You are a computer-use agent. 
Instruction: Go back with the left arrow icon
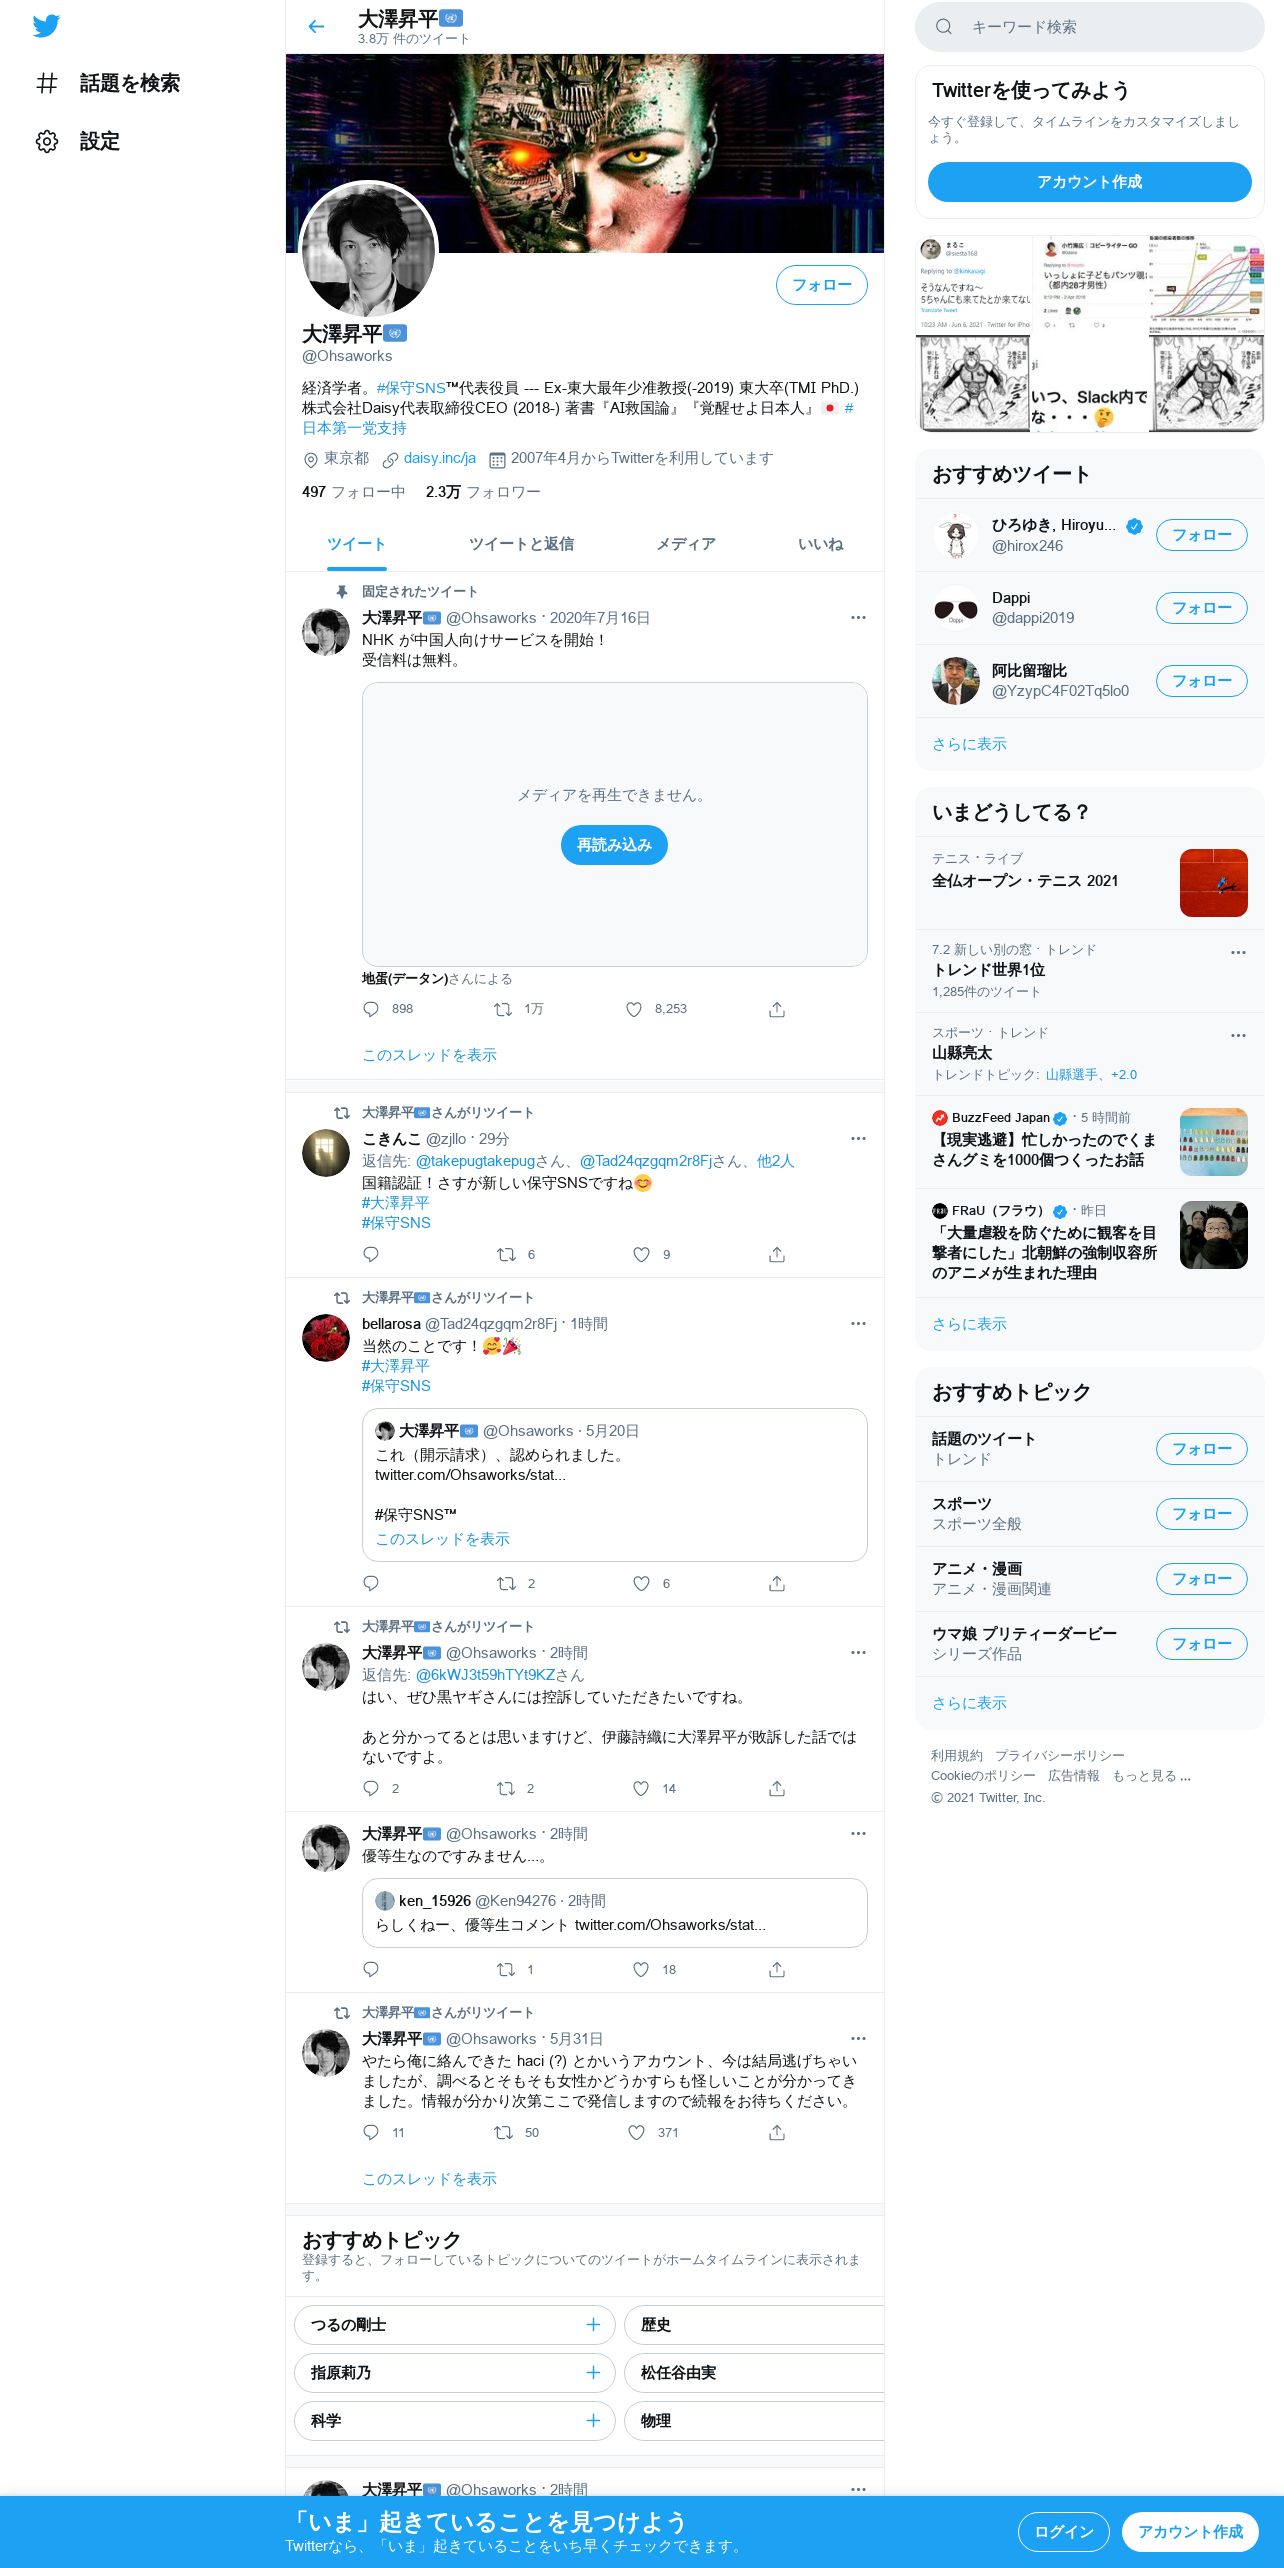(x=316, y=27)
